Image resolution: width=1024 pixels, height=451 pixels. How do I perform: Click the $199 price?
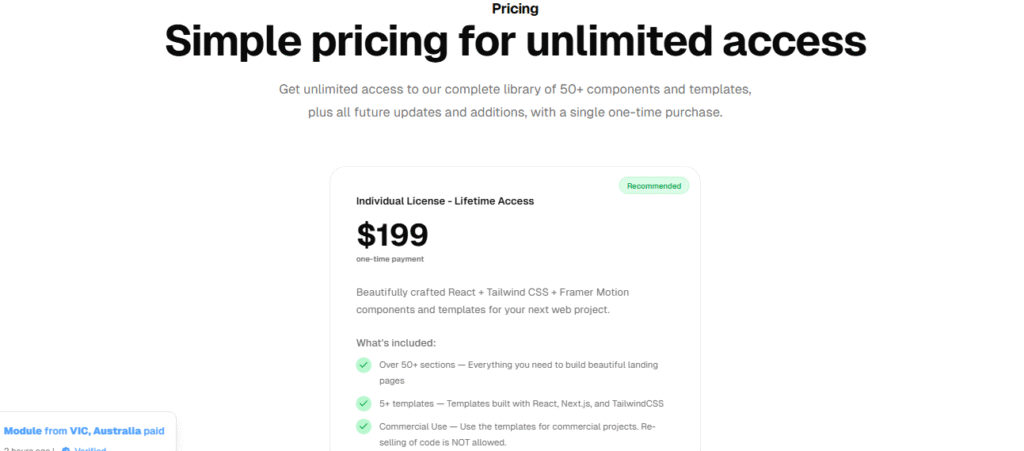(x=392, y=234)
